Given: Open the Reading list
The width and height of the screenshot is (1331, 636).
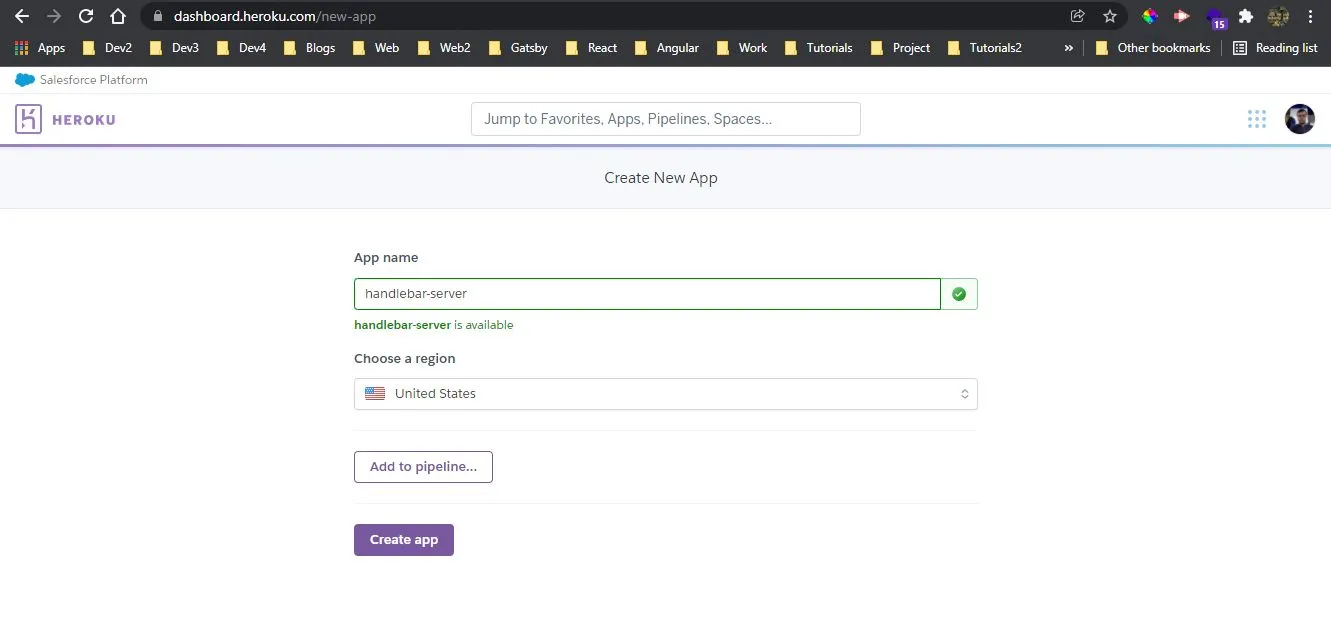Looking at the screenshot, I should point(1275,47).
